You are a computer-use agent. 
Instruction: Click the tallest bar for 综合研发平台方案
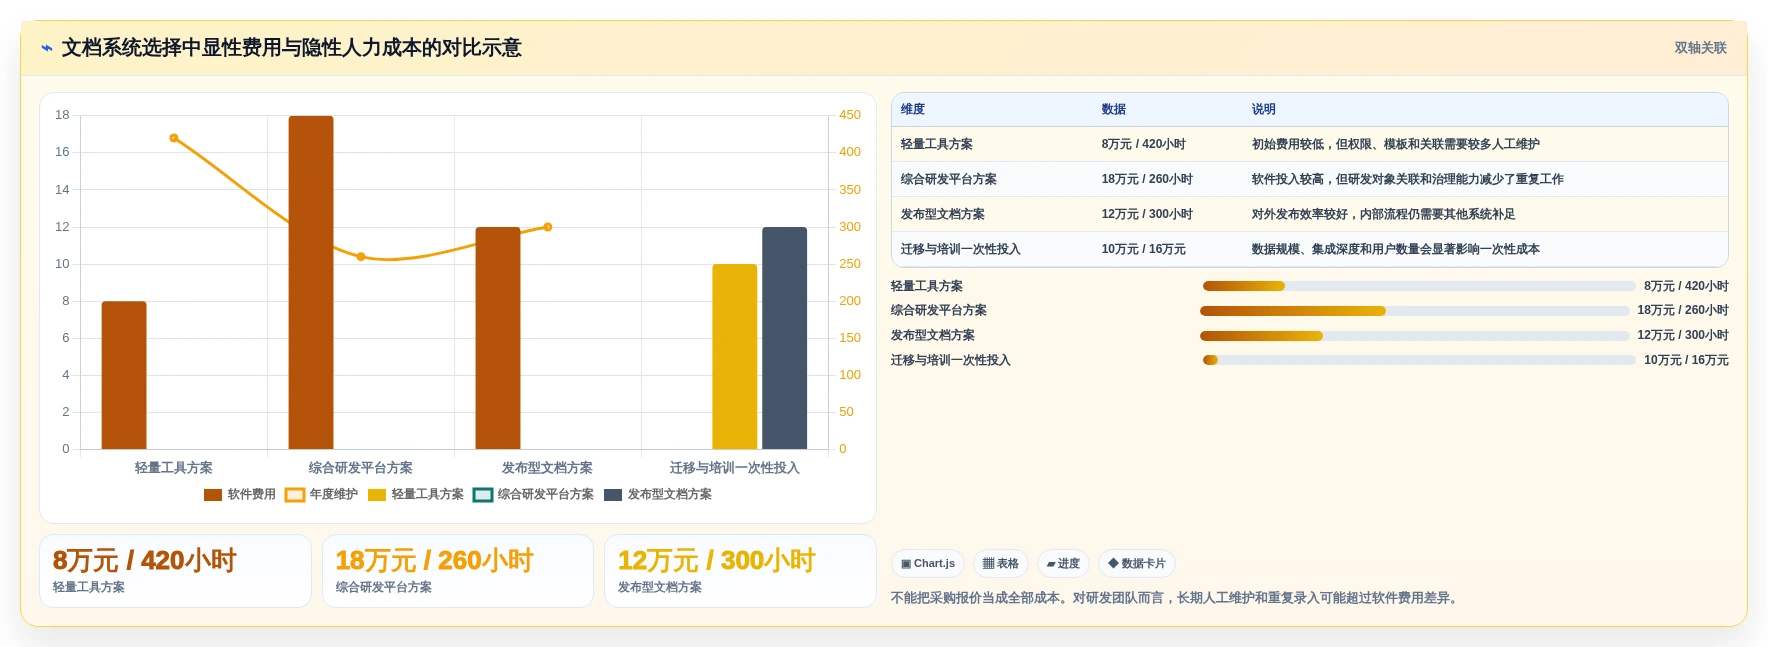(311, 283)
